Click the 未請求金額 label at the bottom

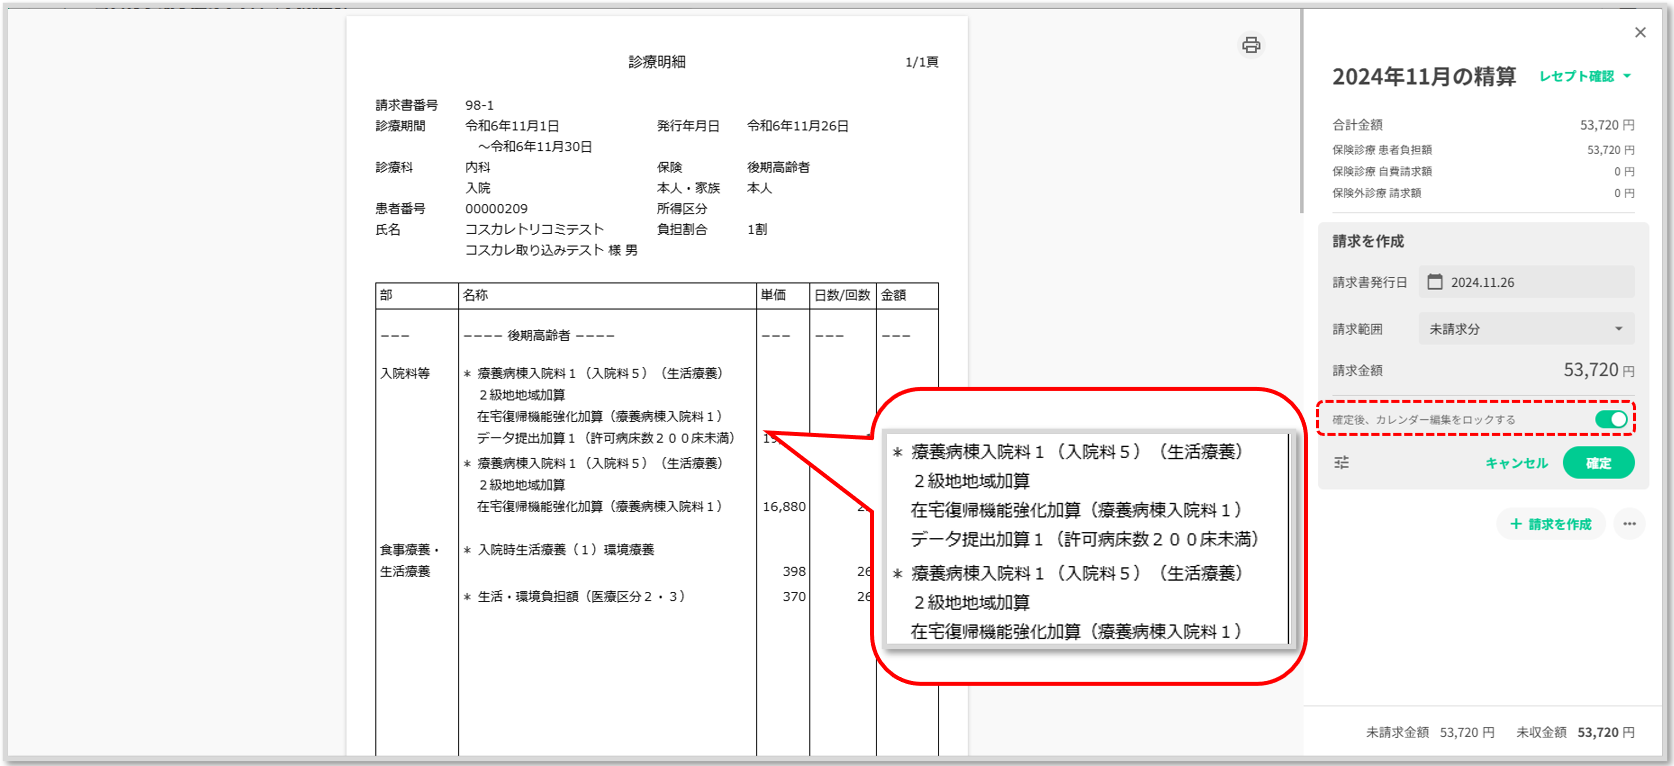(1397, 733)
